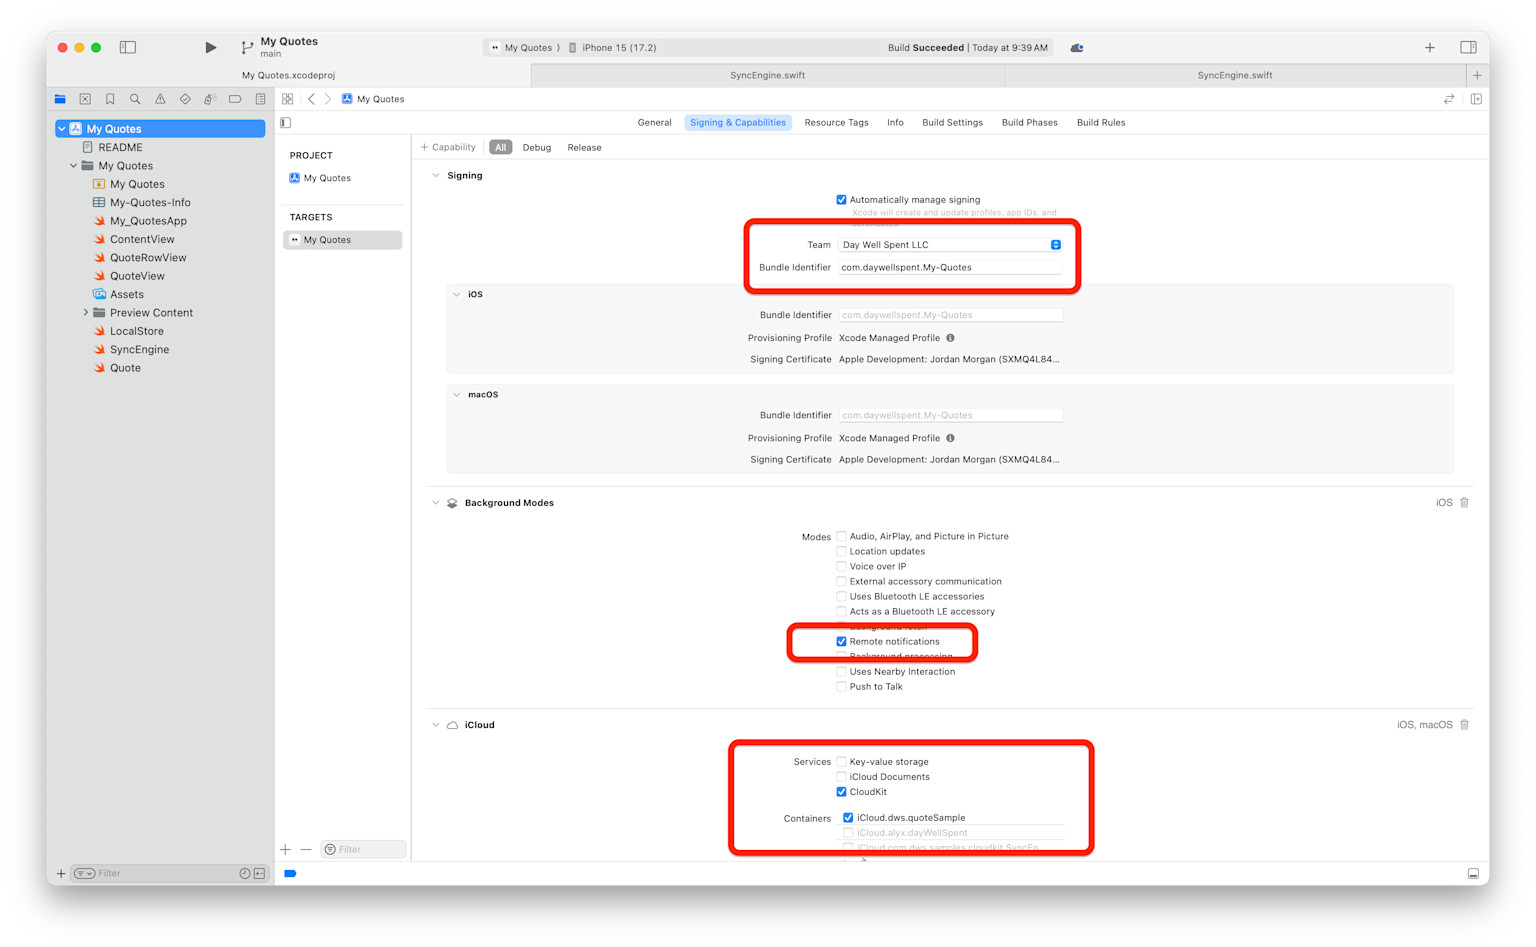This screenshot has height=947, width=1536.
Task: Uncheck CloudKit service
Action: pyautogui.click(x=841, y=792)
